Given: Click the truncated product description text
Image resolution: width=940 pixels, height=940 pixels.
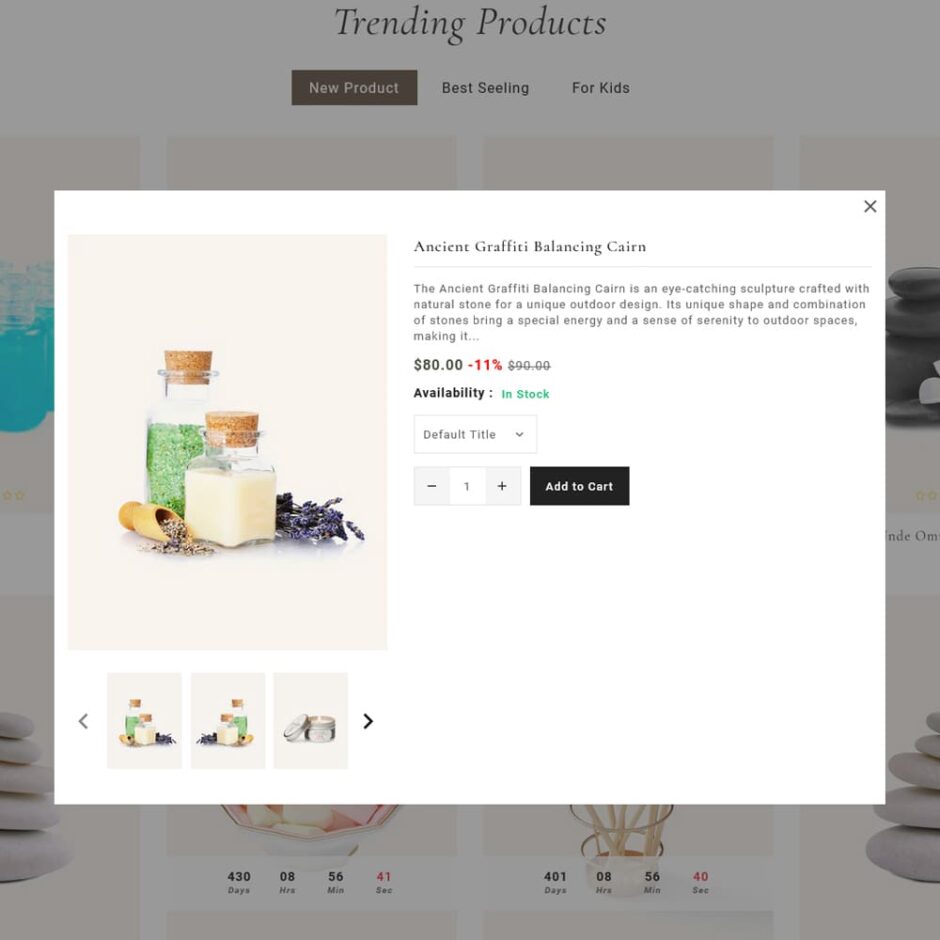Looking at the screenshot, I should coord(642,312).
